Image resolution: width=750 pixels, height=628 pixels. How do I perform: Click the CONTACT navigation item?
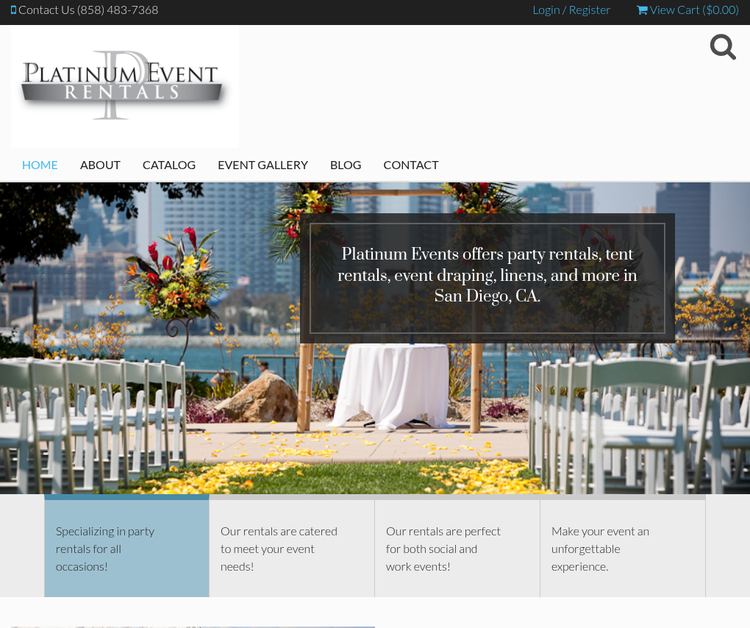411,165
